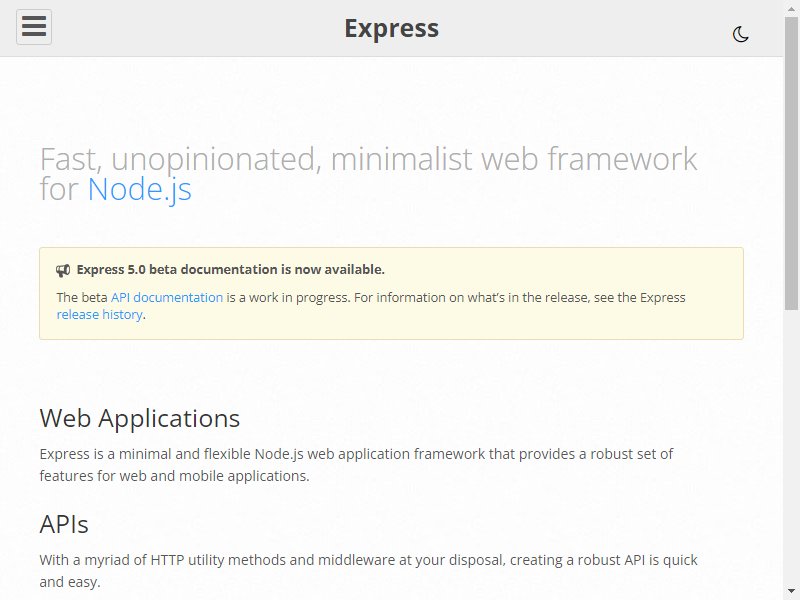Click the gray header bar area

[391, 28]
